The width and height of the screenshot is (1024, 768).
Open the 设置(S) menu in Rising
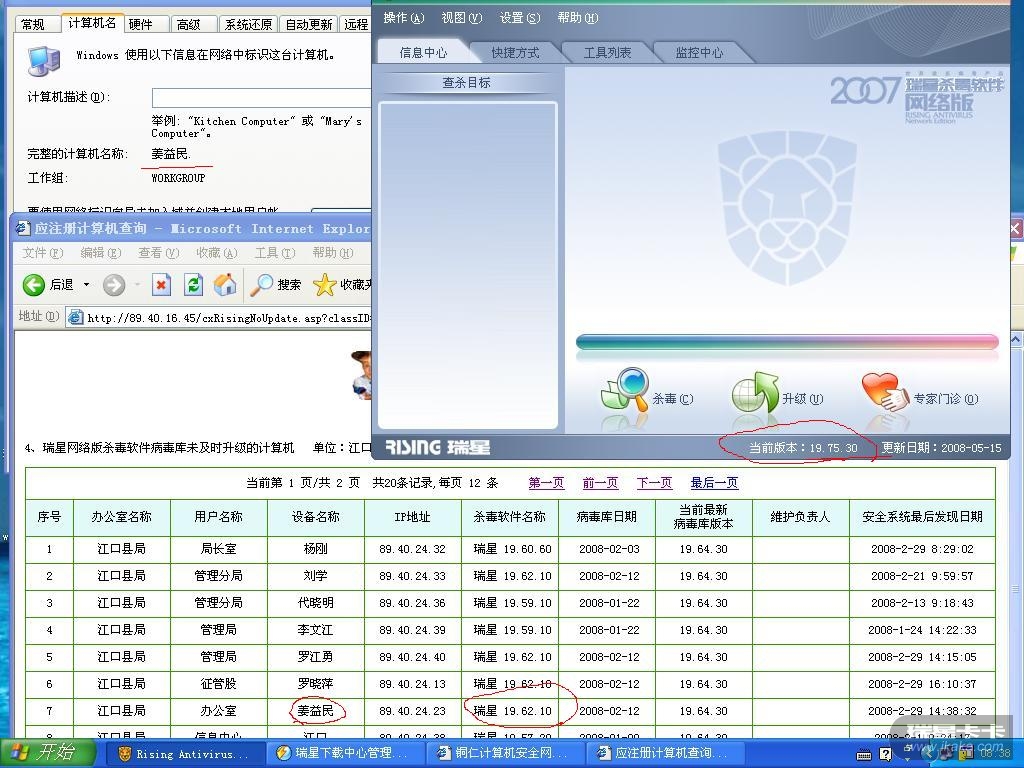coord(520,18)
